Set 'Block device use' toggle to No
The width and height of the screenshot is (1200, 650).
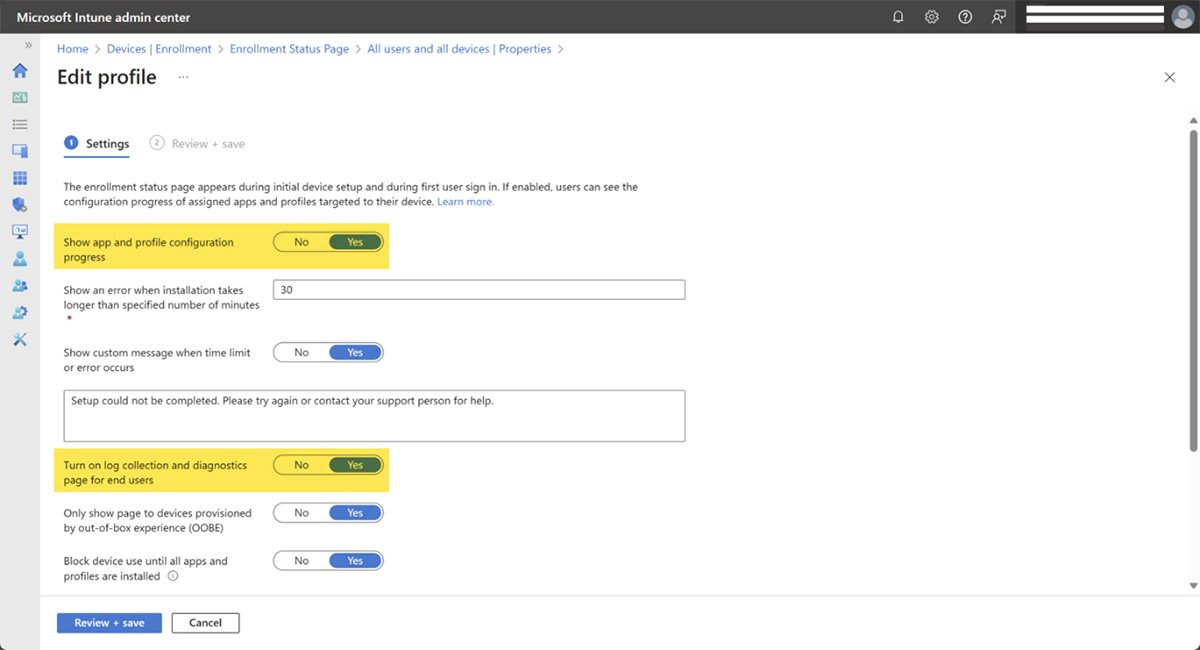301,561
